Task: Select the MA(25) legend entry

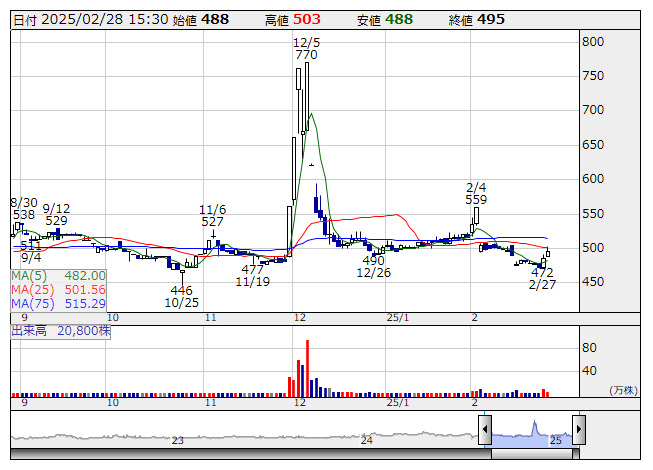Action: (59, 289)
